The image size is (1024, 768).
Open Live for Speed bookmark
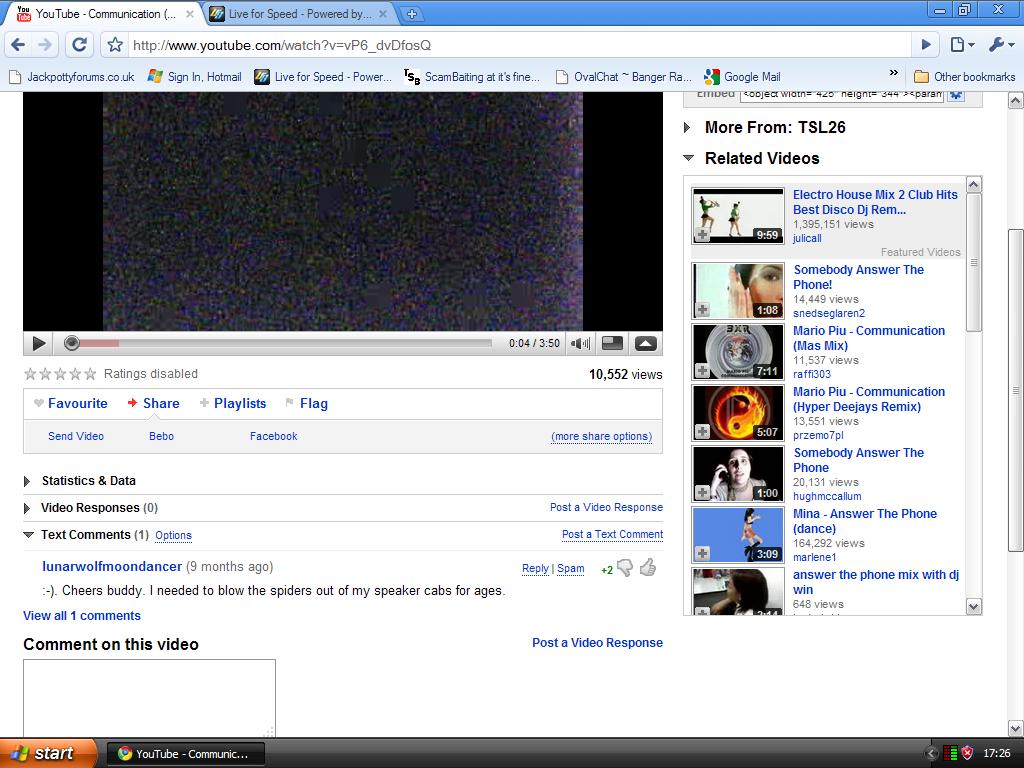pos(323,77)
